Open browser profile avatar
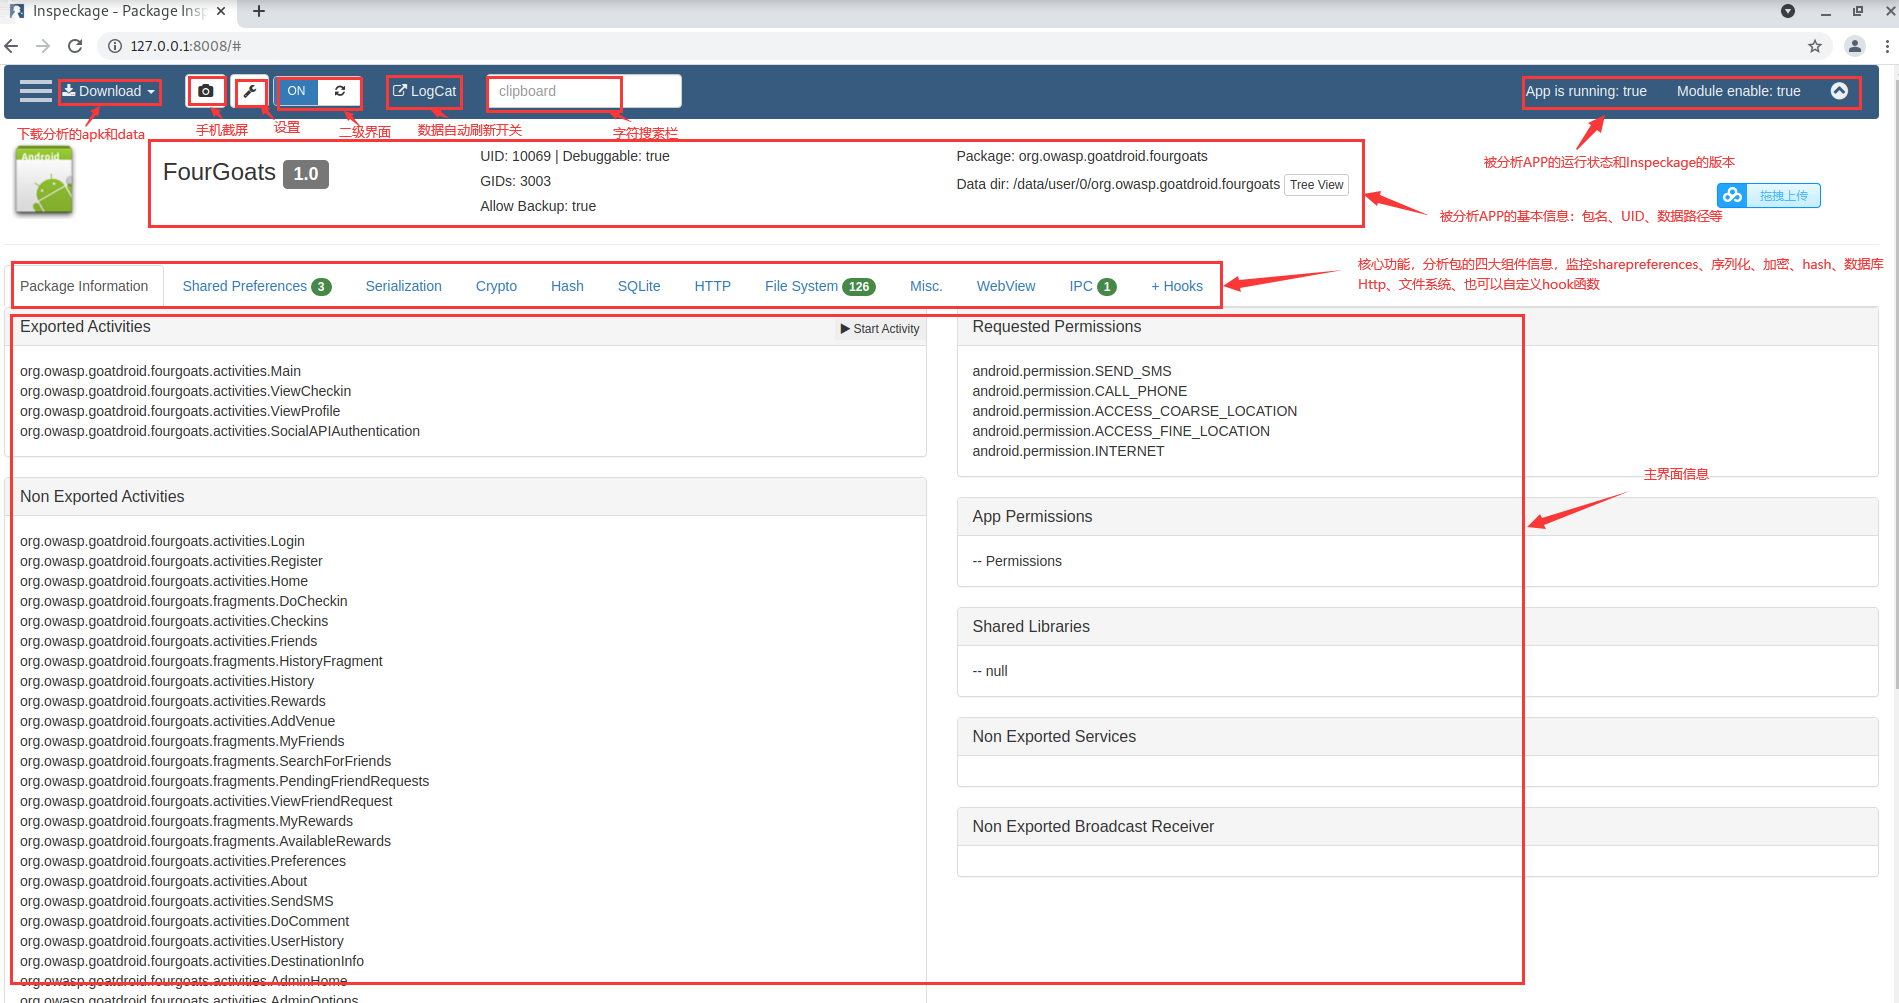Screen dimensions: 1899x1003 point(1855,46)
